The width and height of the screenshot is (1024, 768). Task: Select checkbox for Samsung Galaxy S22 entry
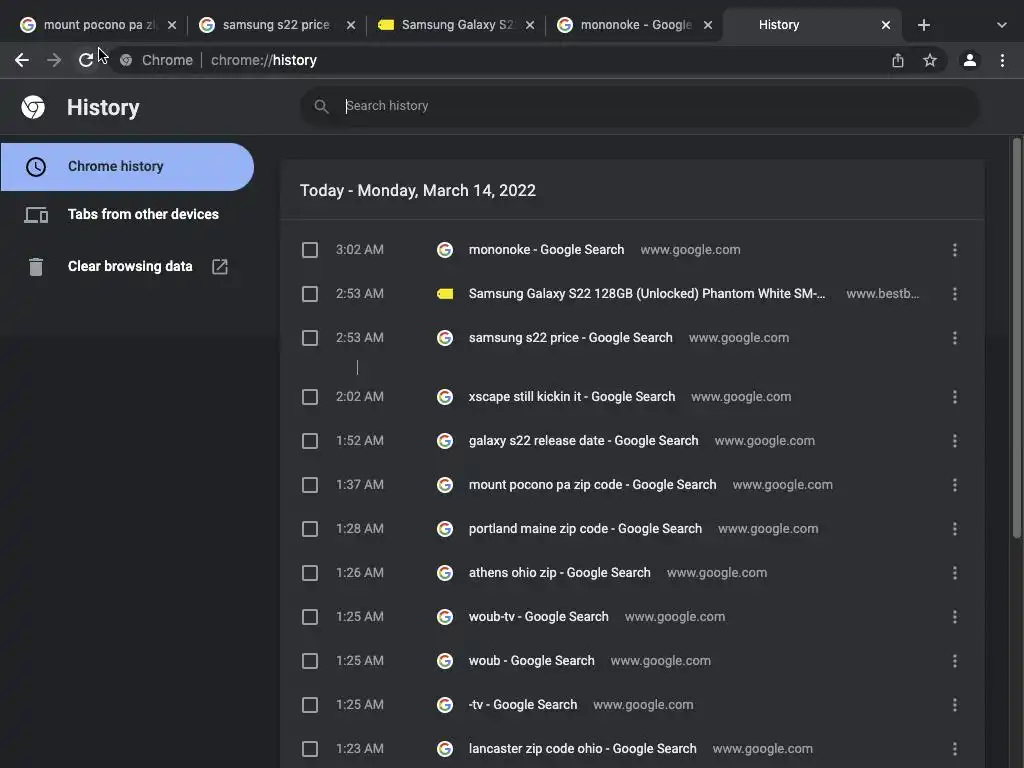pos(310,294)
